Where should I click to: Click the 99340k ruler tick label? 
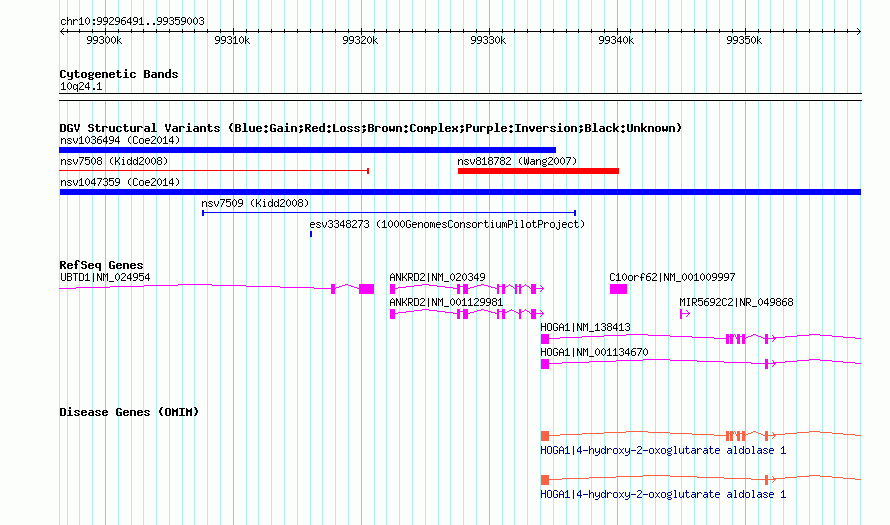click(616, 41)
